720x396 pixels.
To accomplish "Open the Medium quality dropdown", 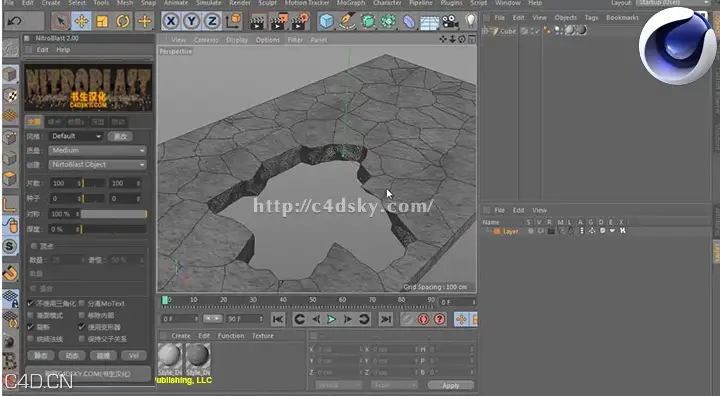I will pyautogui.click(x=97, y=151).
